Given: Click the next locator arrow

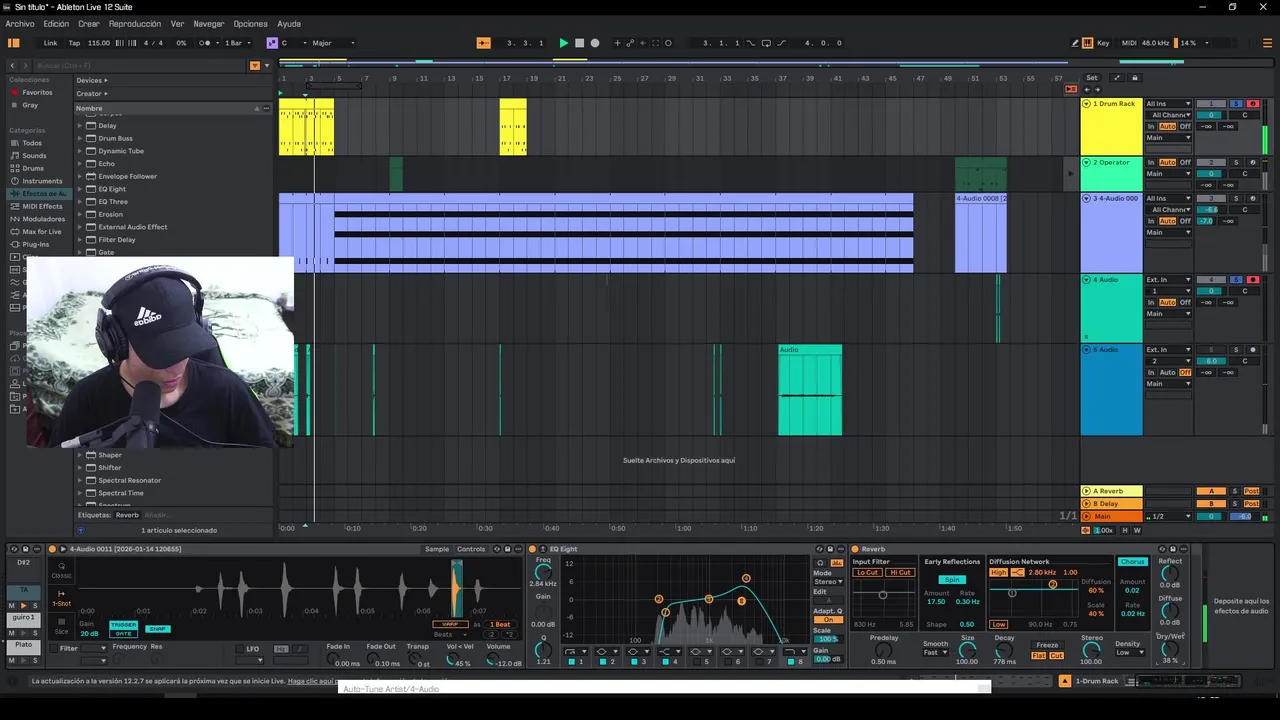Looking at the screenshot, I should click(1098, 89).
